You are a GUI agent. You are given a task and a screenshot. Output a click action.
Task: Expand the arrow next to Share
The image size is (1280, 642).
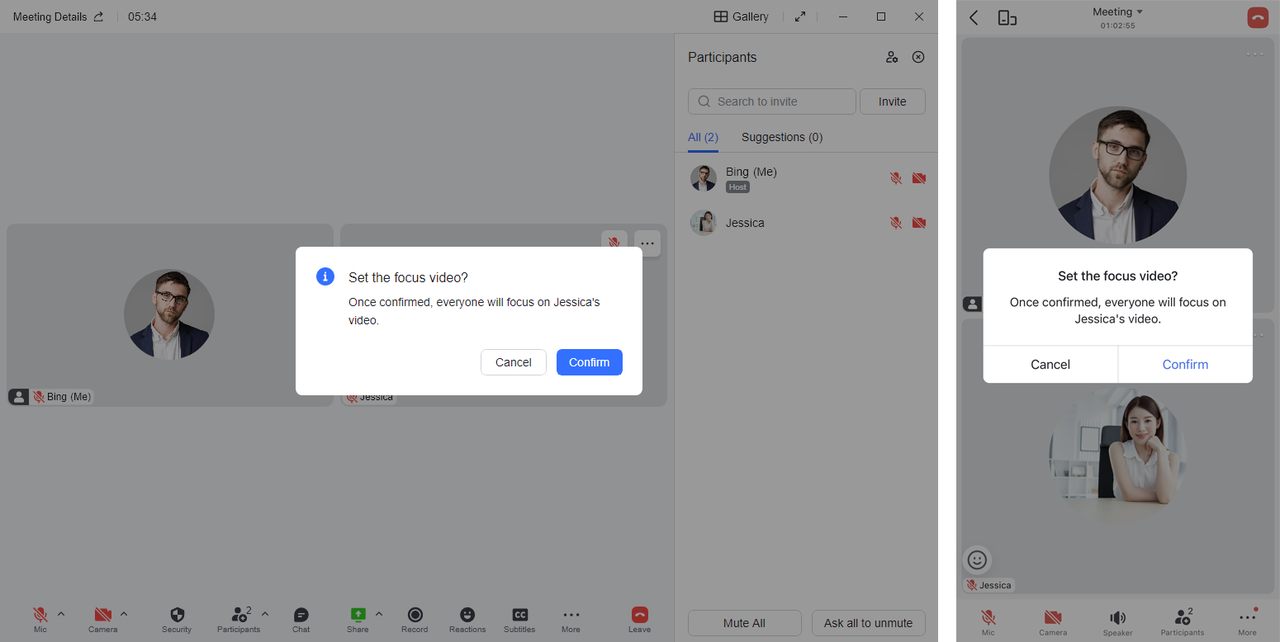pos(379,614)
